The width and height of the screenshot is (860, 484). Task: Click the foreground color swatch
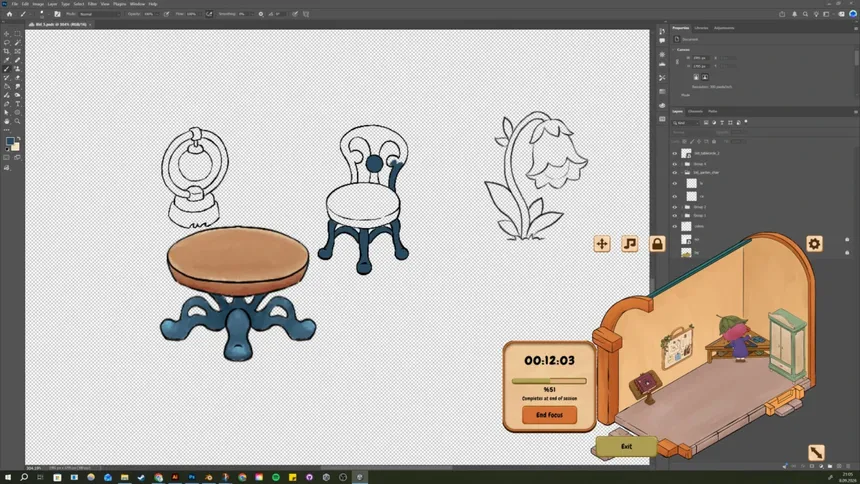click(9, 142)
